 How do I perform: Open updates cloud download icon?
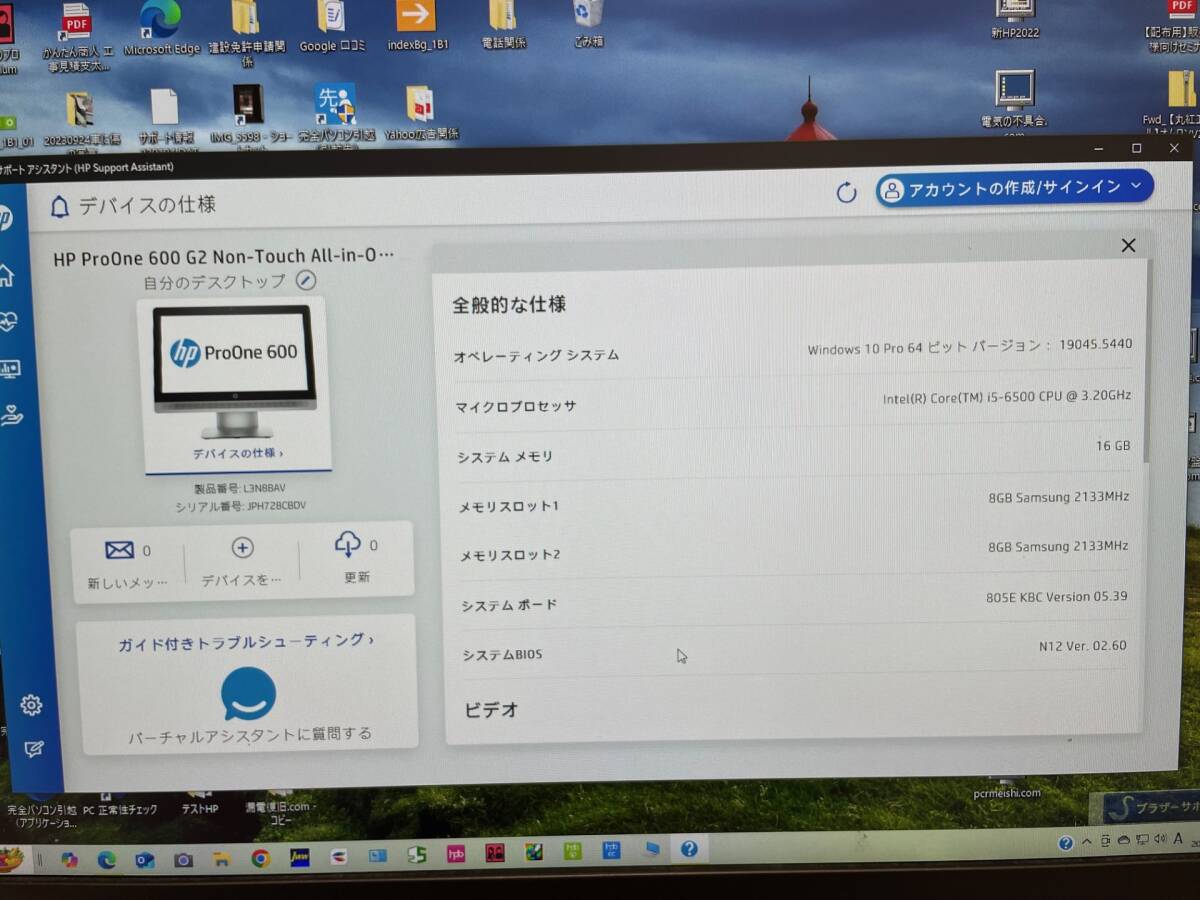(x=347, y=544)
